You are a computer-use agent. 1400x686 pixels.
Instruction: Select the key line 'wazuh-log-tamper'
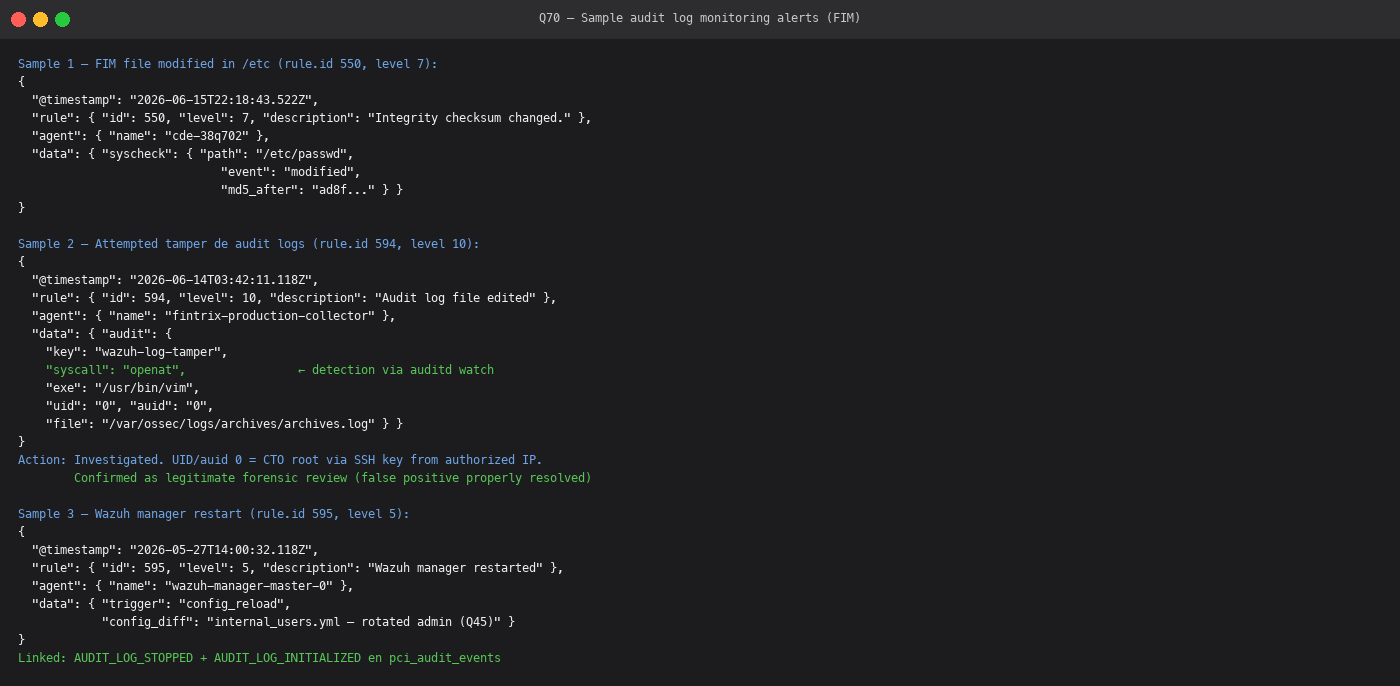click(x=137, y=352)
